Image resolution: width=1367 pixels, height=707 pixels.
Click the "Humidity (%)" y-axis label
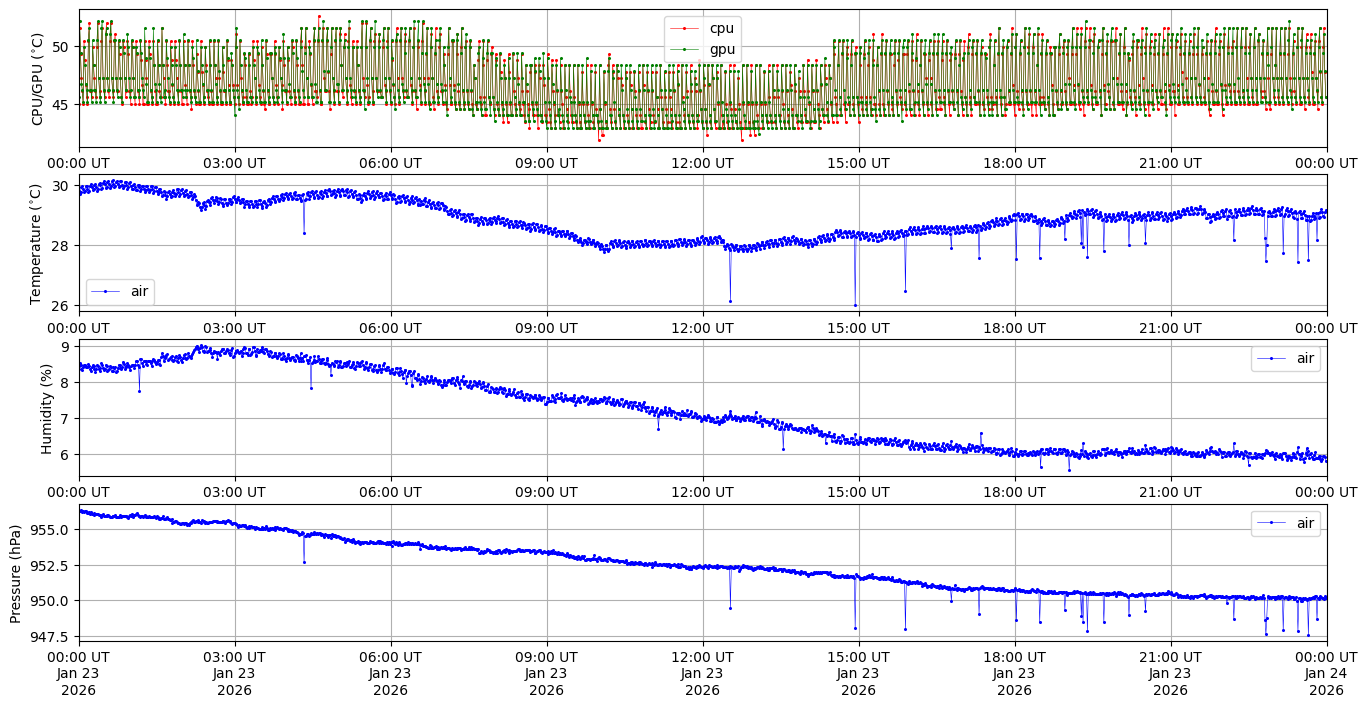click(46, 408)
